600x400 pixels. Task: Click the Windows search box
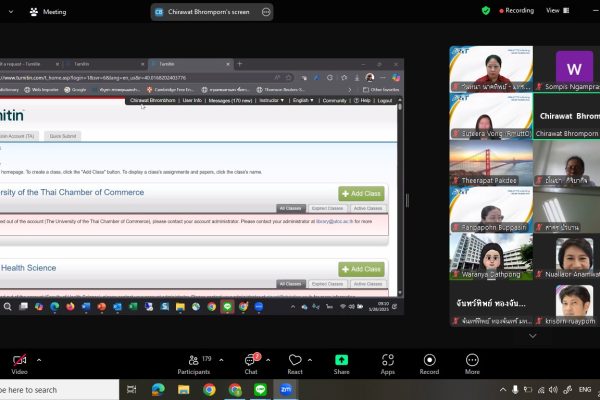click(59, 390)
